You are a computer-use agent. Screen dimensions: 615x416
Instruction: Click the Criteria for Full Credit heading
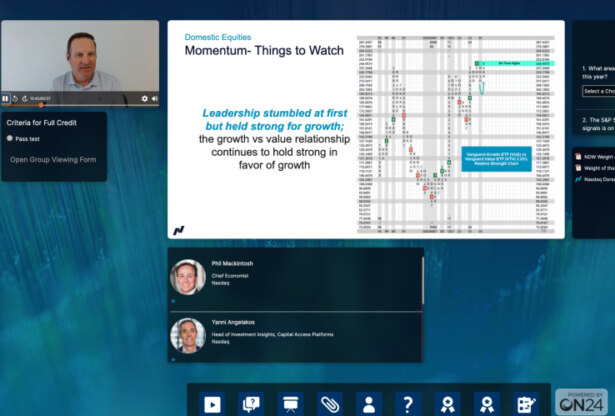(41, 123)
